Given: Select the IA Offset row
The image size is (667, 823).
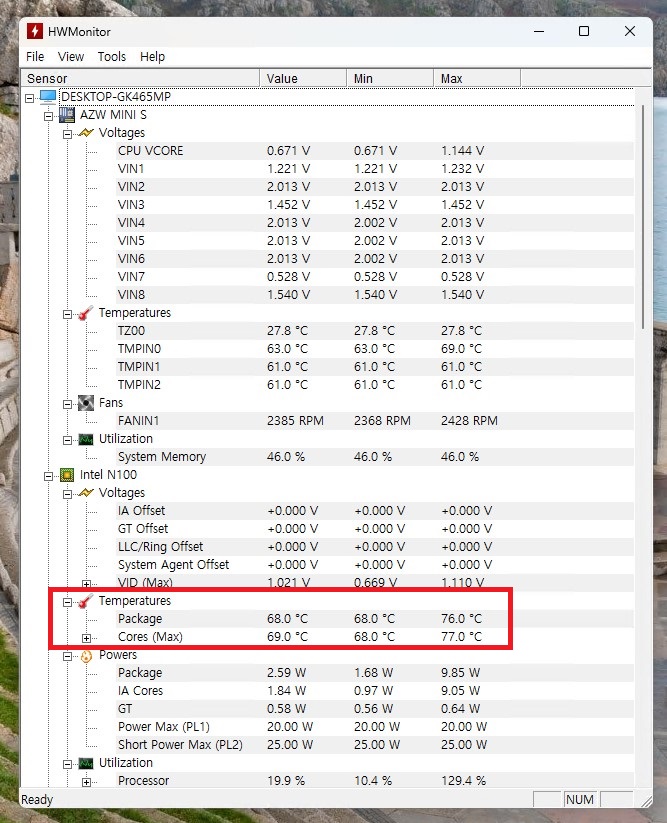Looking at the screenshot, I should click(375, 511).
